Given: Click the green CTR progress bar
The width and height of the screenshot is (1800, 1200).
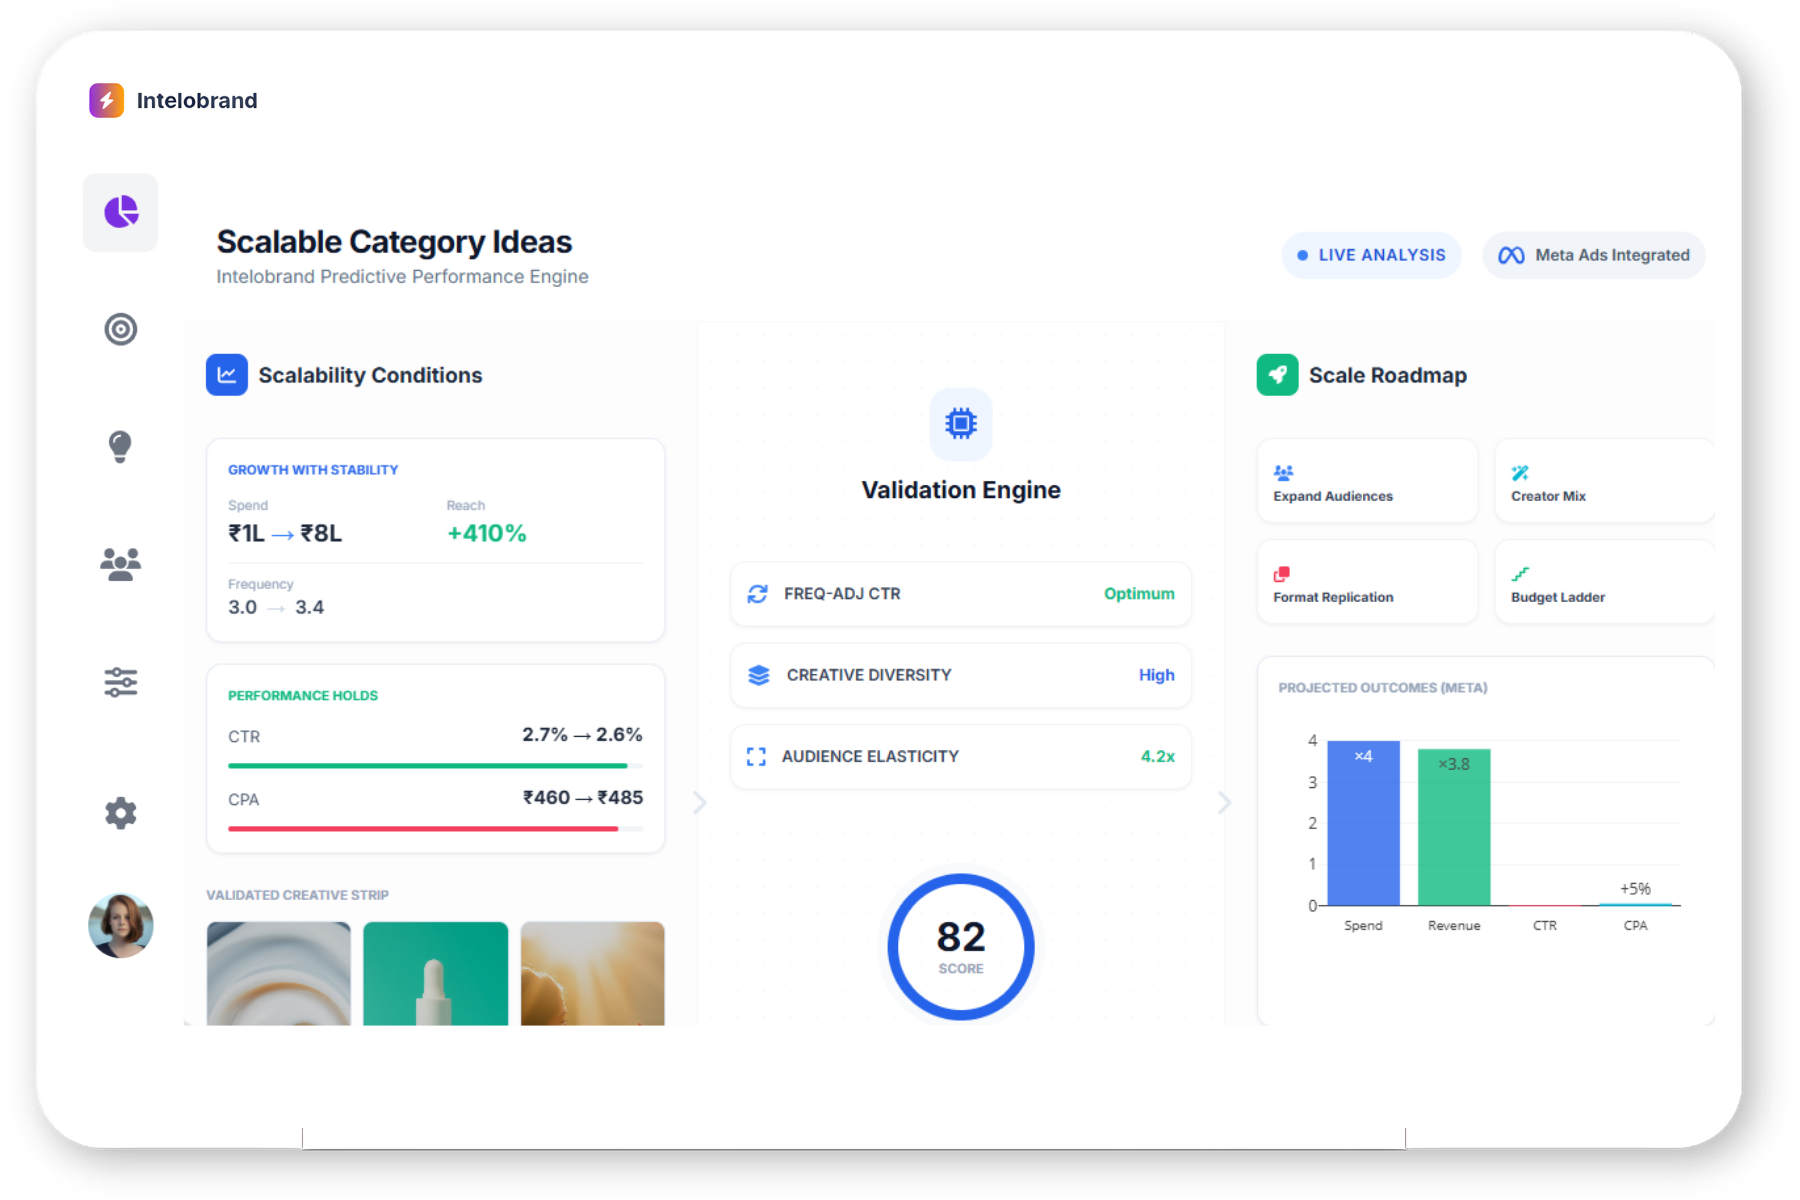Looking at the screenshot, I should tap(428, 766).
